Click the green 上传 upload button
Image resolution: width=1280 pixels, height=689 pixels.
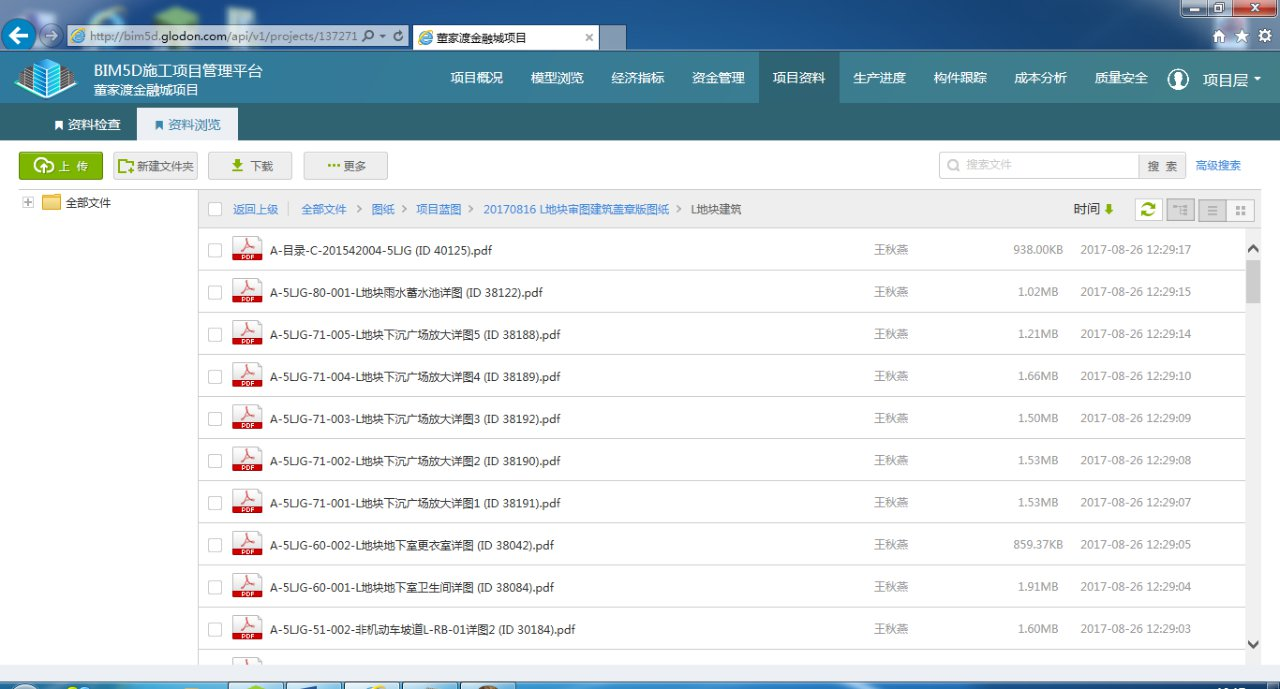coord(61,166)
